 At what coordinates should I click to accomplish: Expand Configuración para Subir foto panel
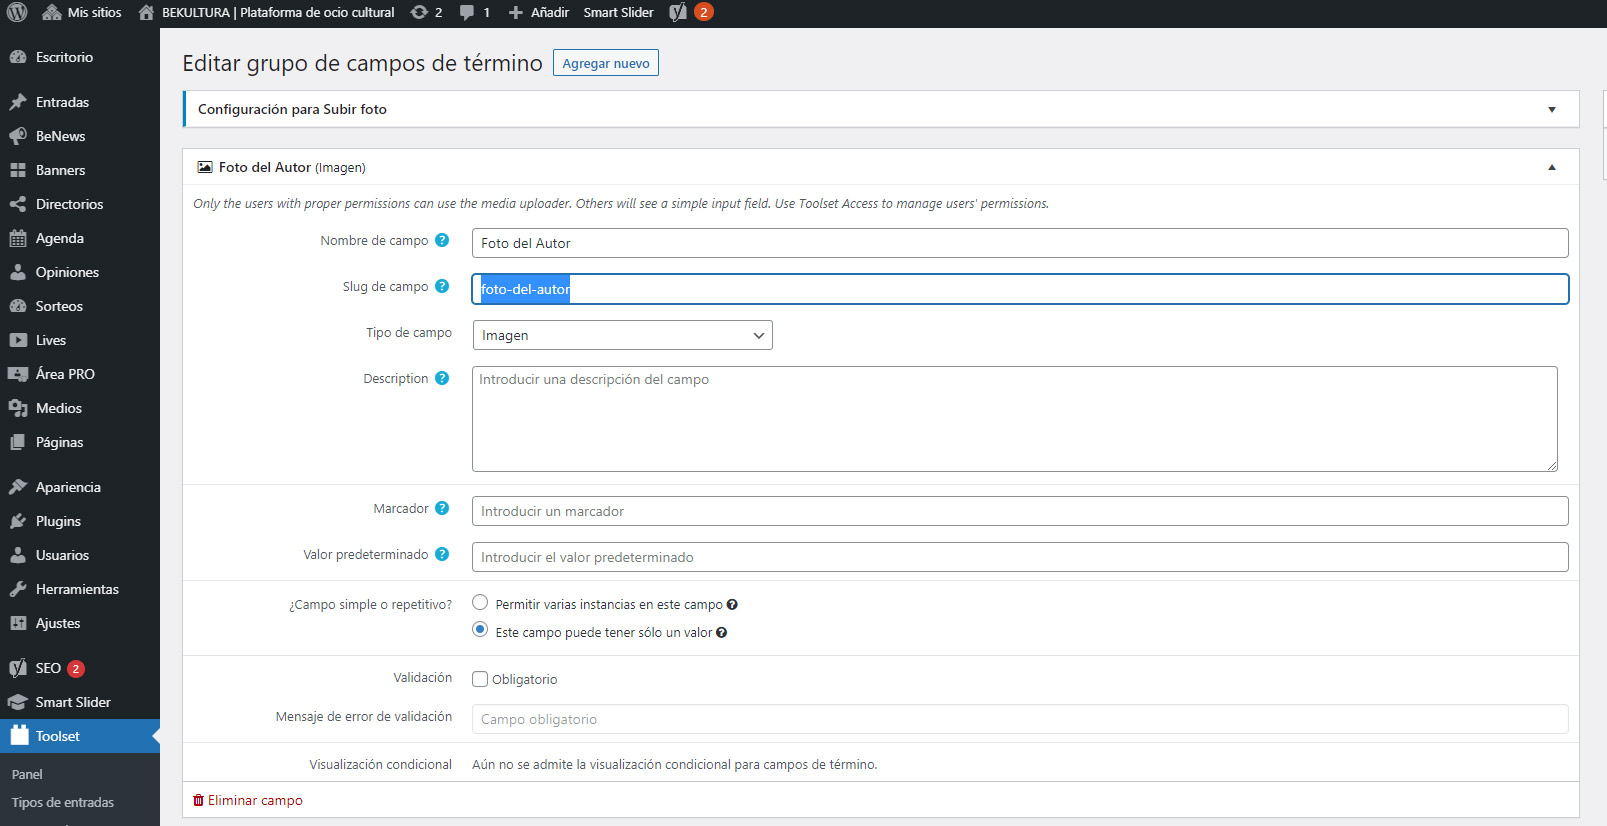[x=1551, y=109]
